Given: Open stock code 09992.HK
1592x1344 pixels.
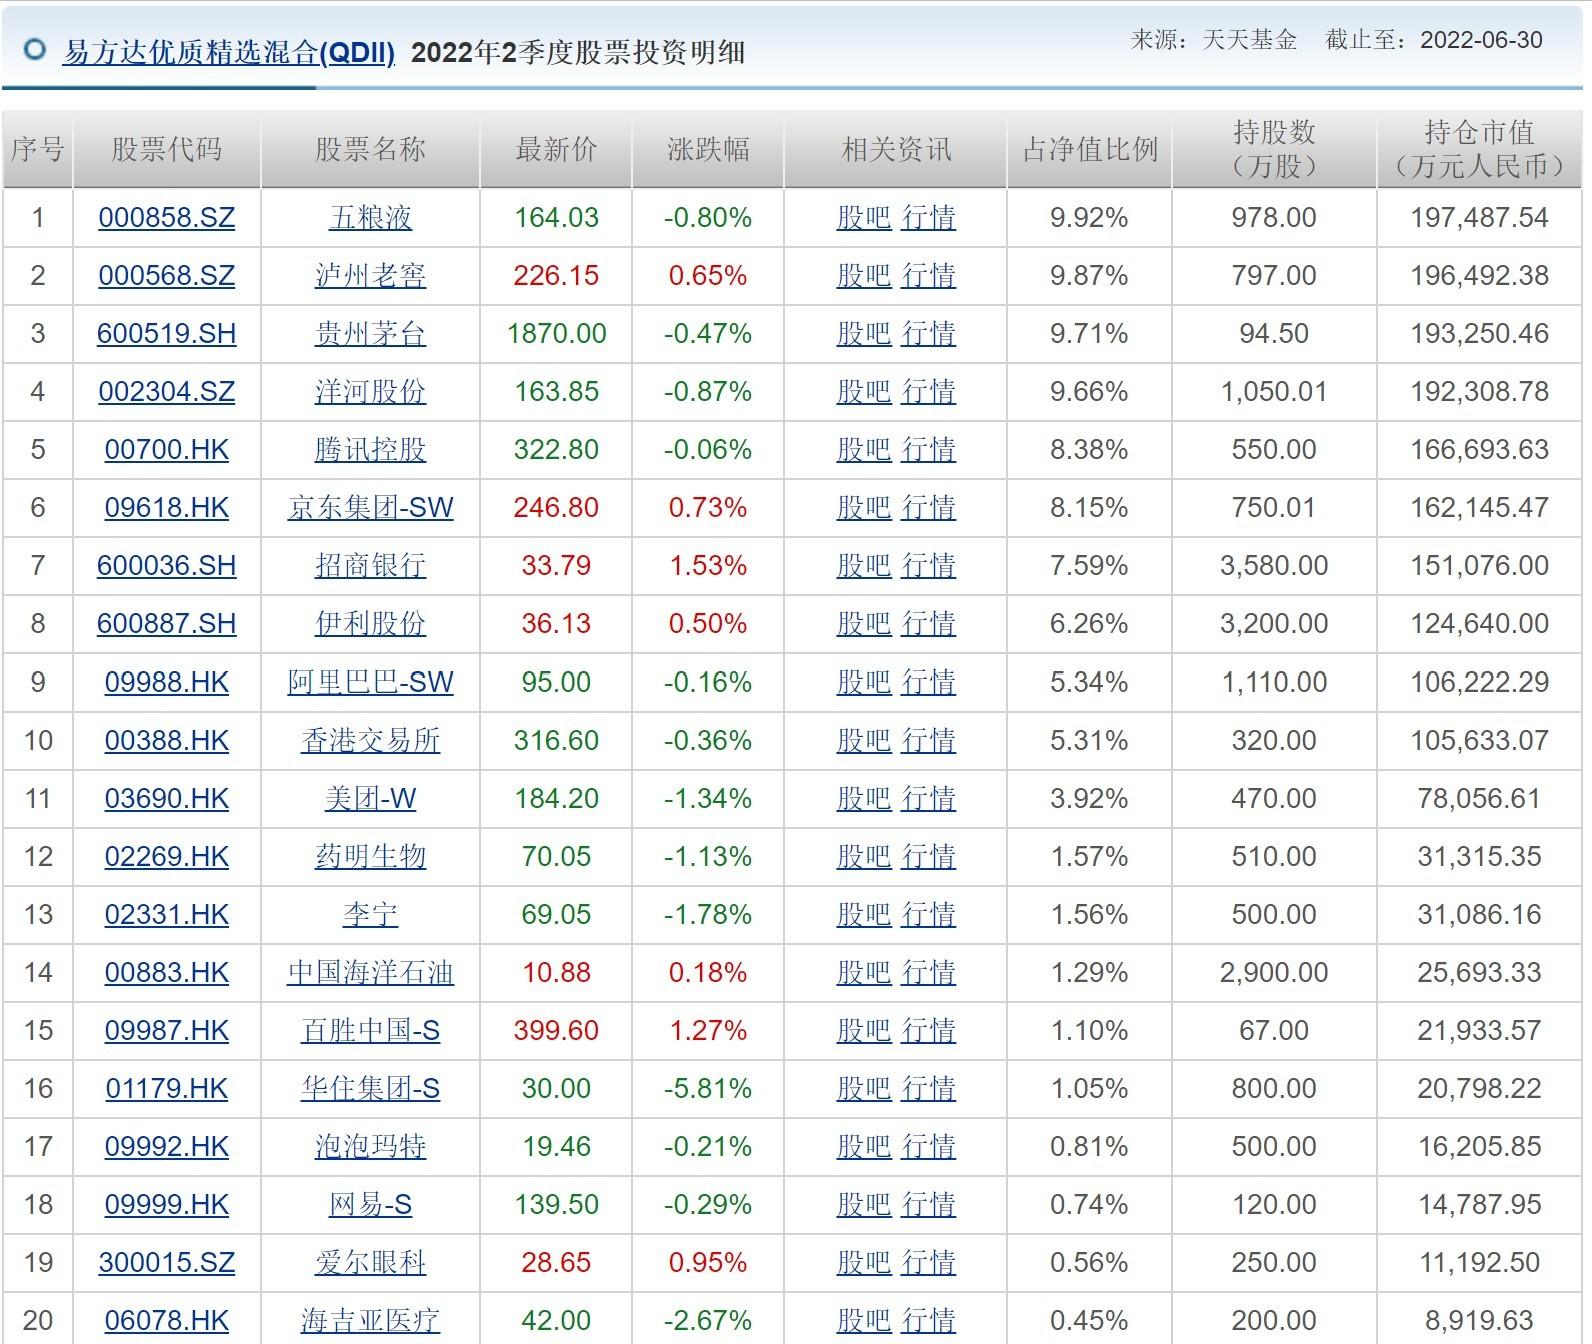Looking at the screenshot, I should 167,1146.
